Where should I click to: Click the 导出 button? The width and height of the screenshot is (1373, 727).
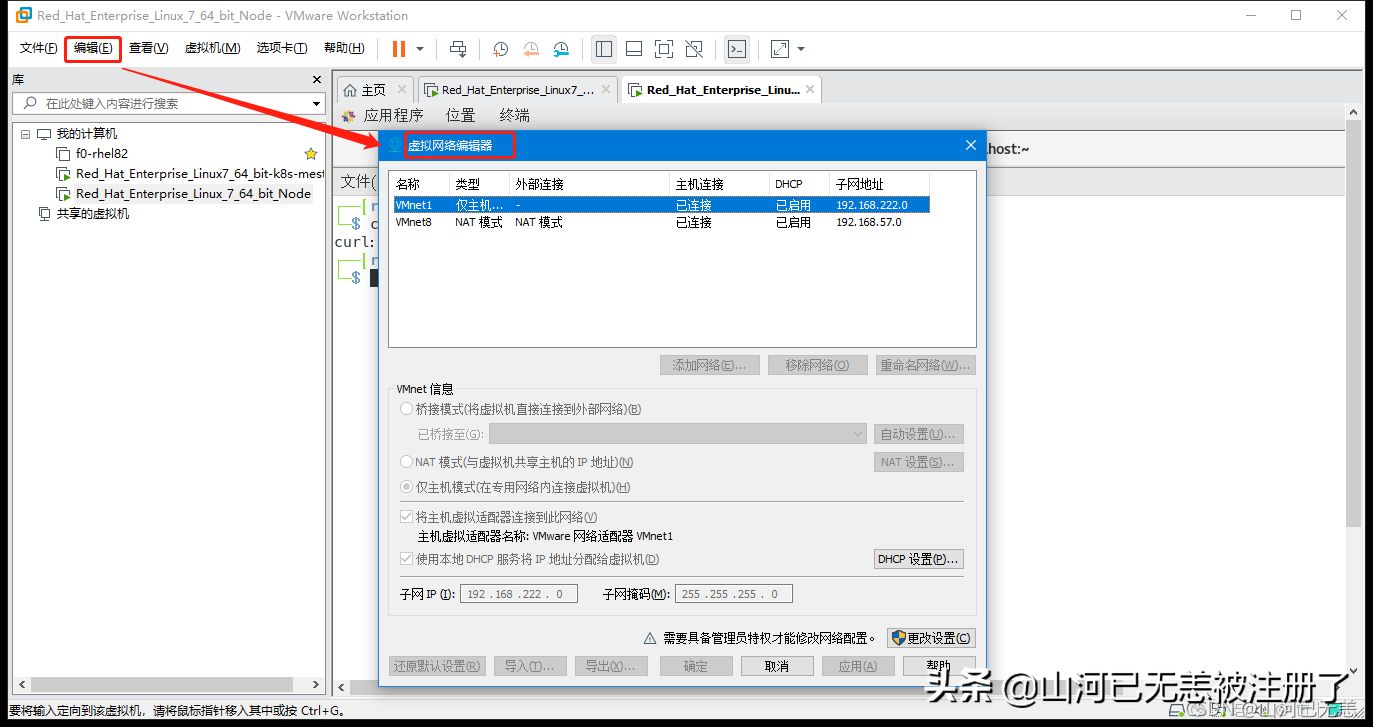click(611, 666)
